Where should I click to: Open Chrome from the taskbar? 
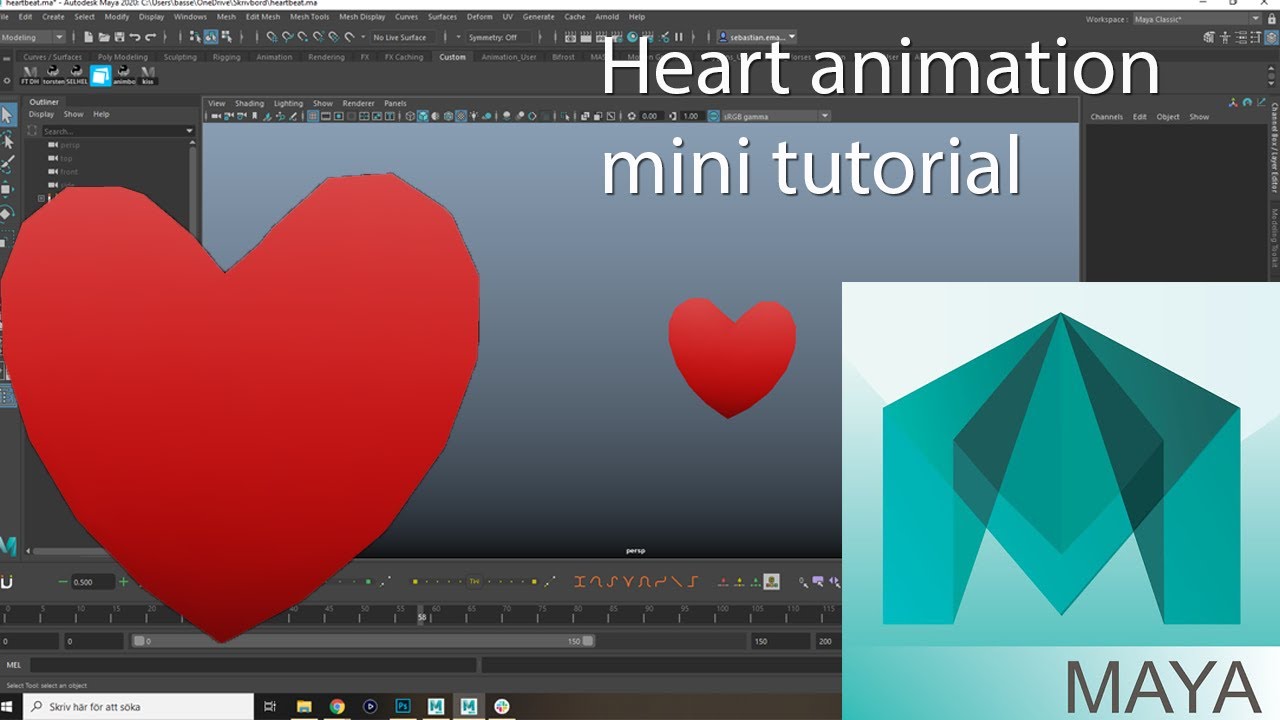tap(337, 706)
